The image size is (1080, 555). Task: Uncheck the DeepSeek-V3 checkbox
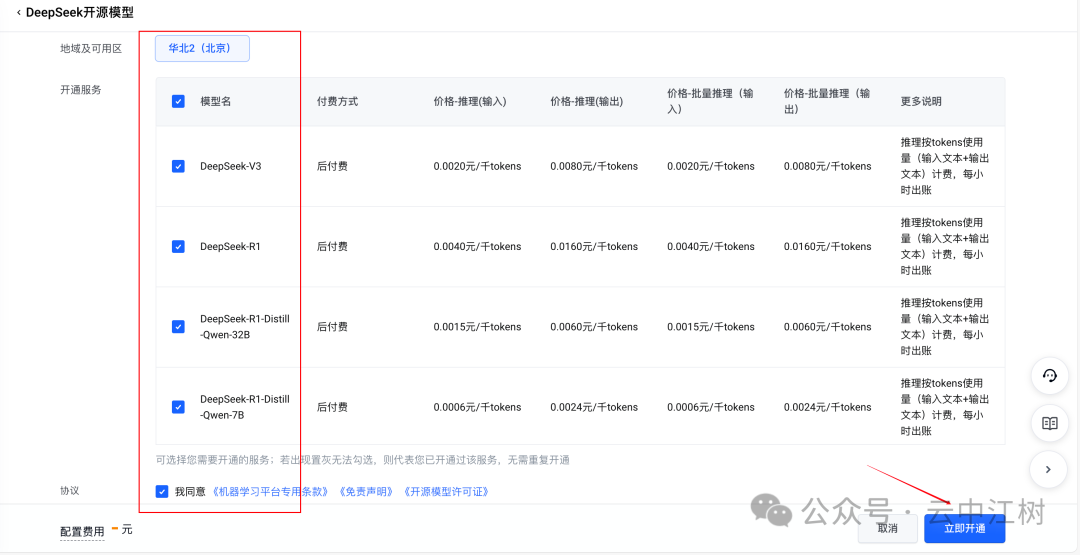point(178,166)
